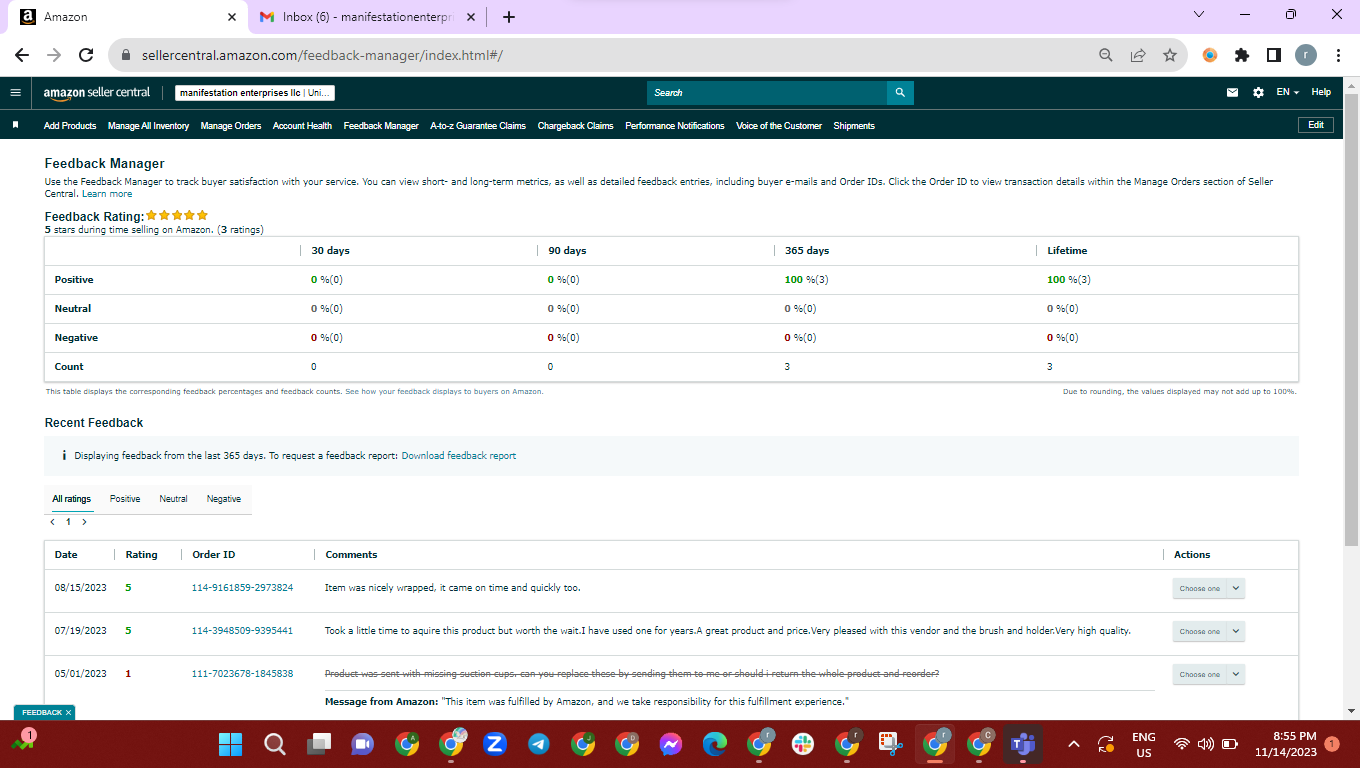Bookmark this page with the star icon
Image resolution: width=1360 pixels, height=768 pixels.
1169,56
